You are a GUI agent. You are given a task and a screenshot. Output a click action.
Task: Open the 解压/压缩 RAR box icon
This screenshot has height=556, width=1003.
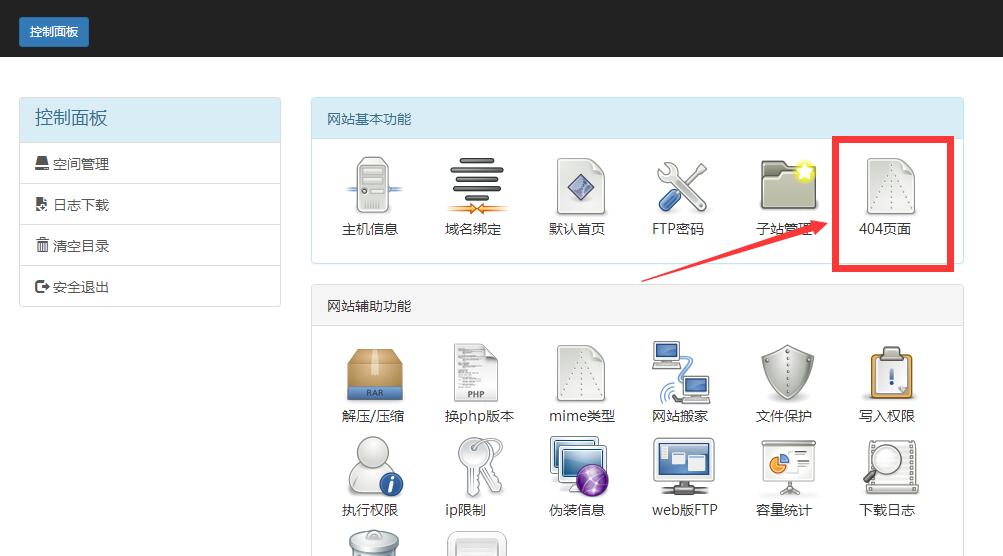[x=375, y=374]
